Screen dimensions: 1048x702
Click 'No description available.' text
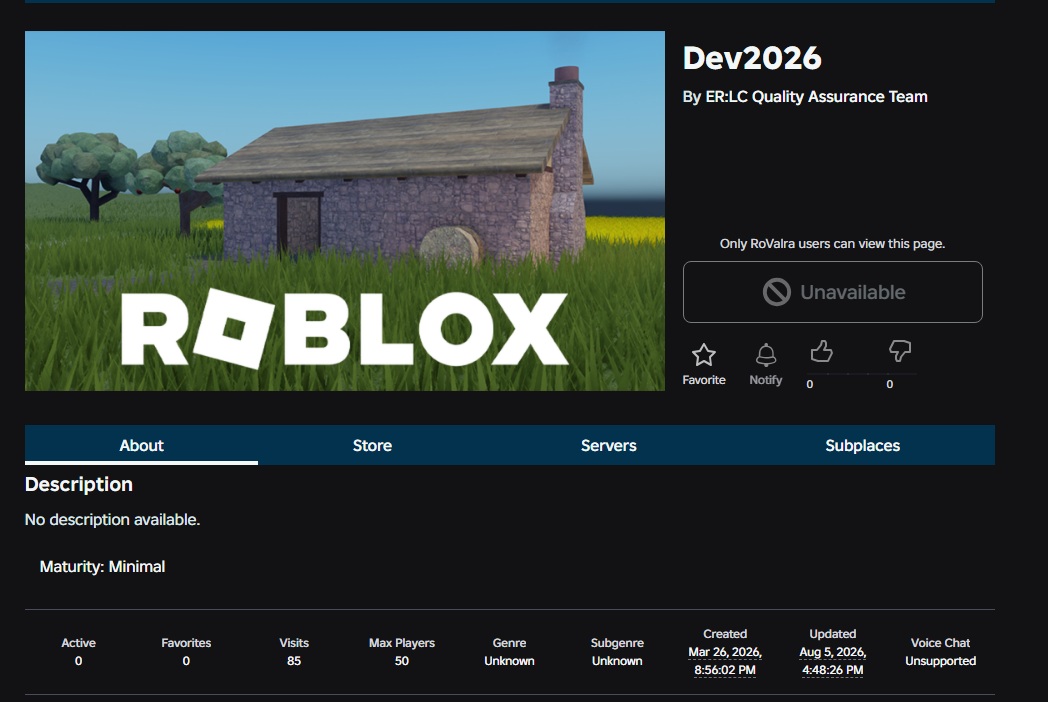point(112,519)
